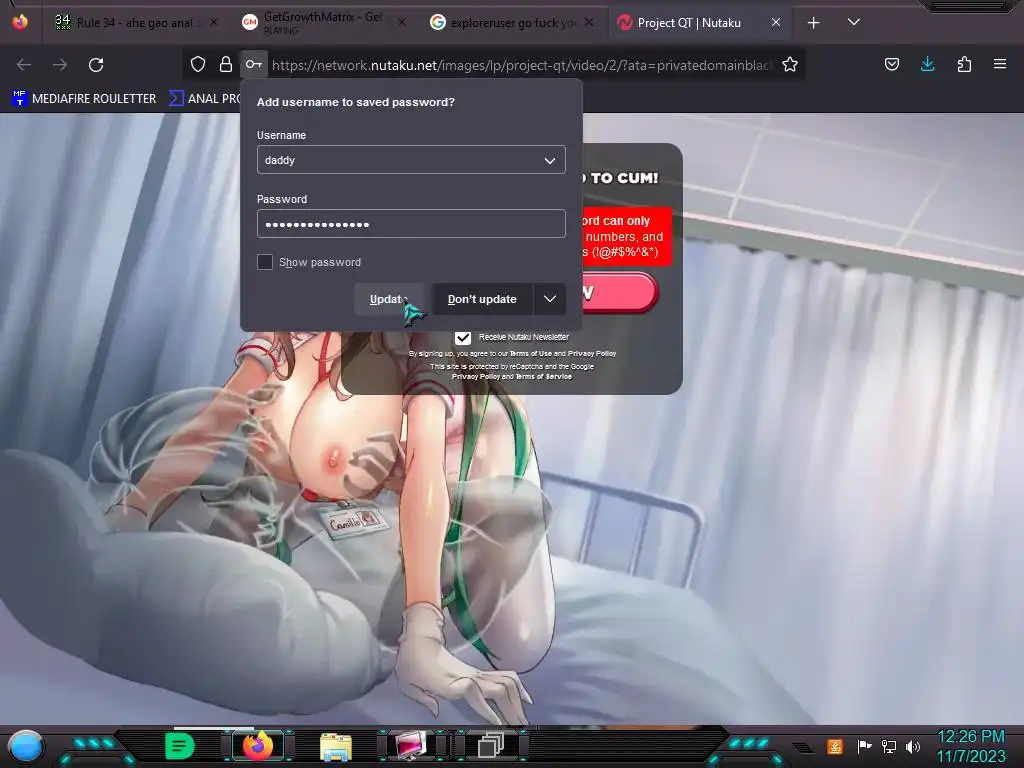Open the Action Center flag icon
The width and height of the screenshot is (1024, 768).
[864, 746]
